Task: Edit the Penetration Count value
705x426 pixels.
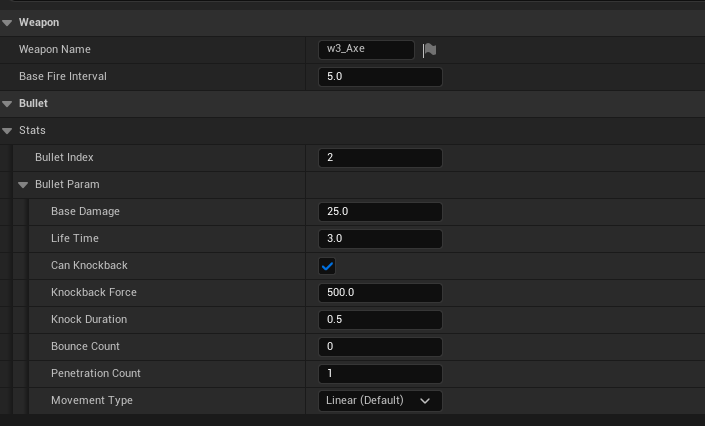Action: coord(380,373)
